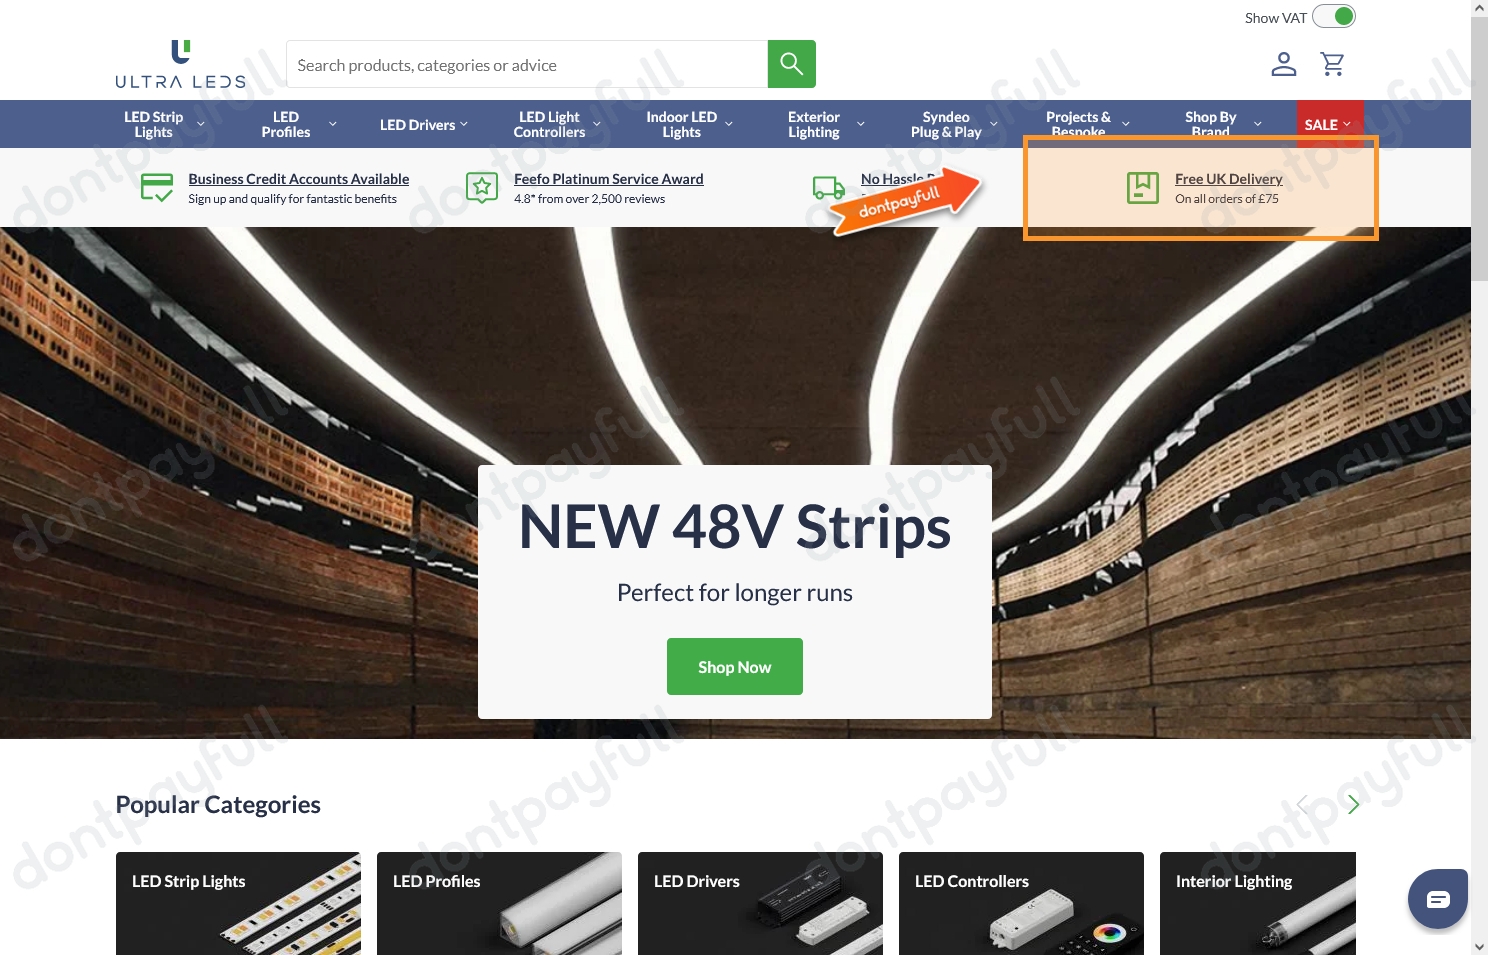1488x955 pixels.
Task: Click into the product search field
Action: pyautogui.click(x=527, y=65)
